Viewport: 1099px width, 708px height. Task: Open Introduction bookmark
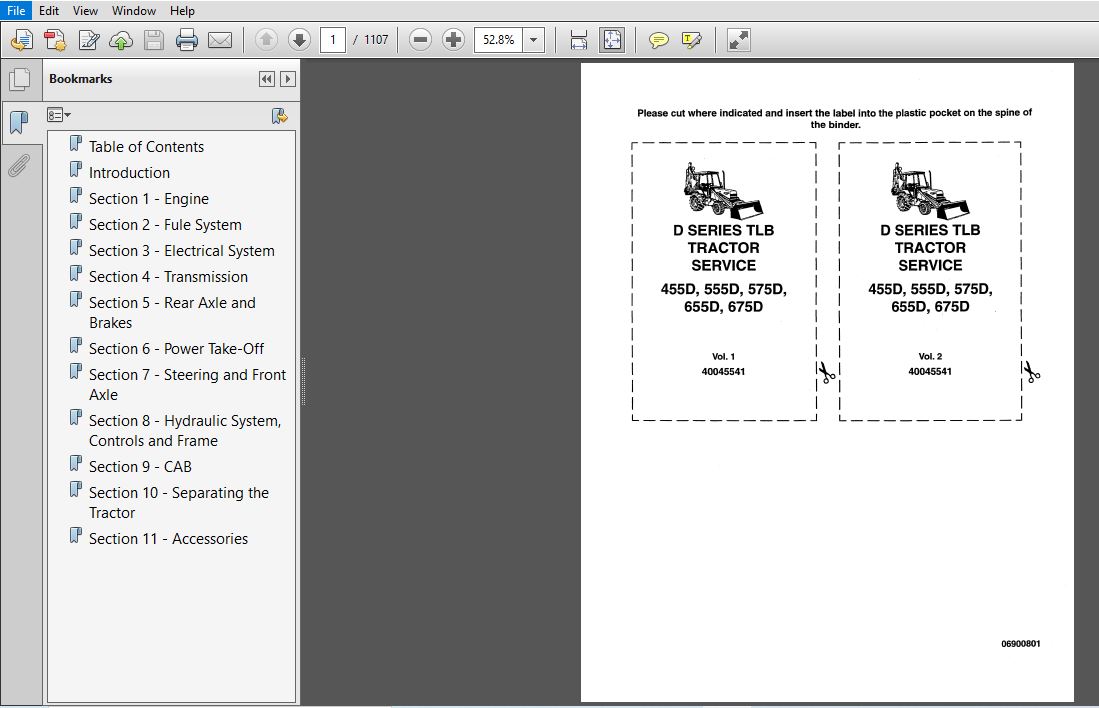130,172
